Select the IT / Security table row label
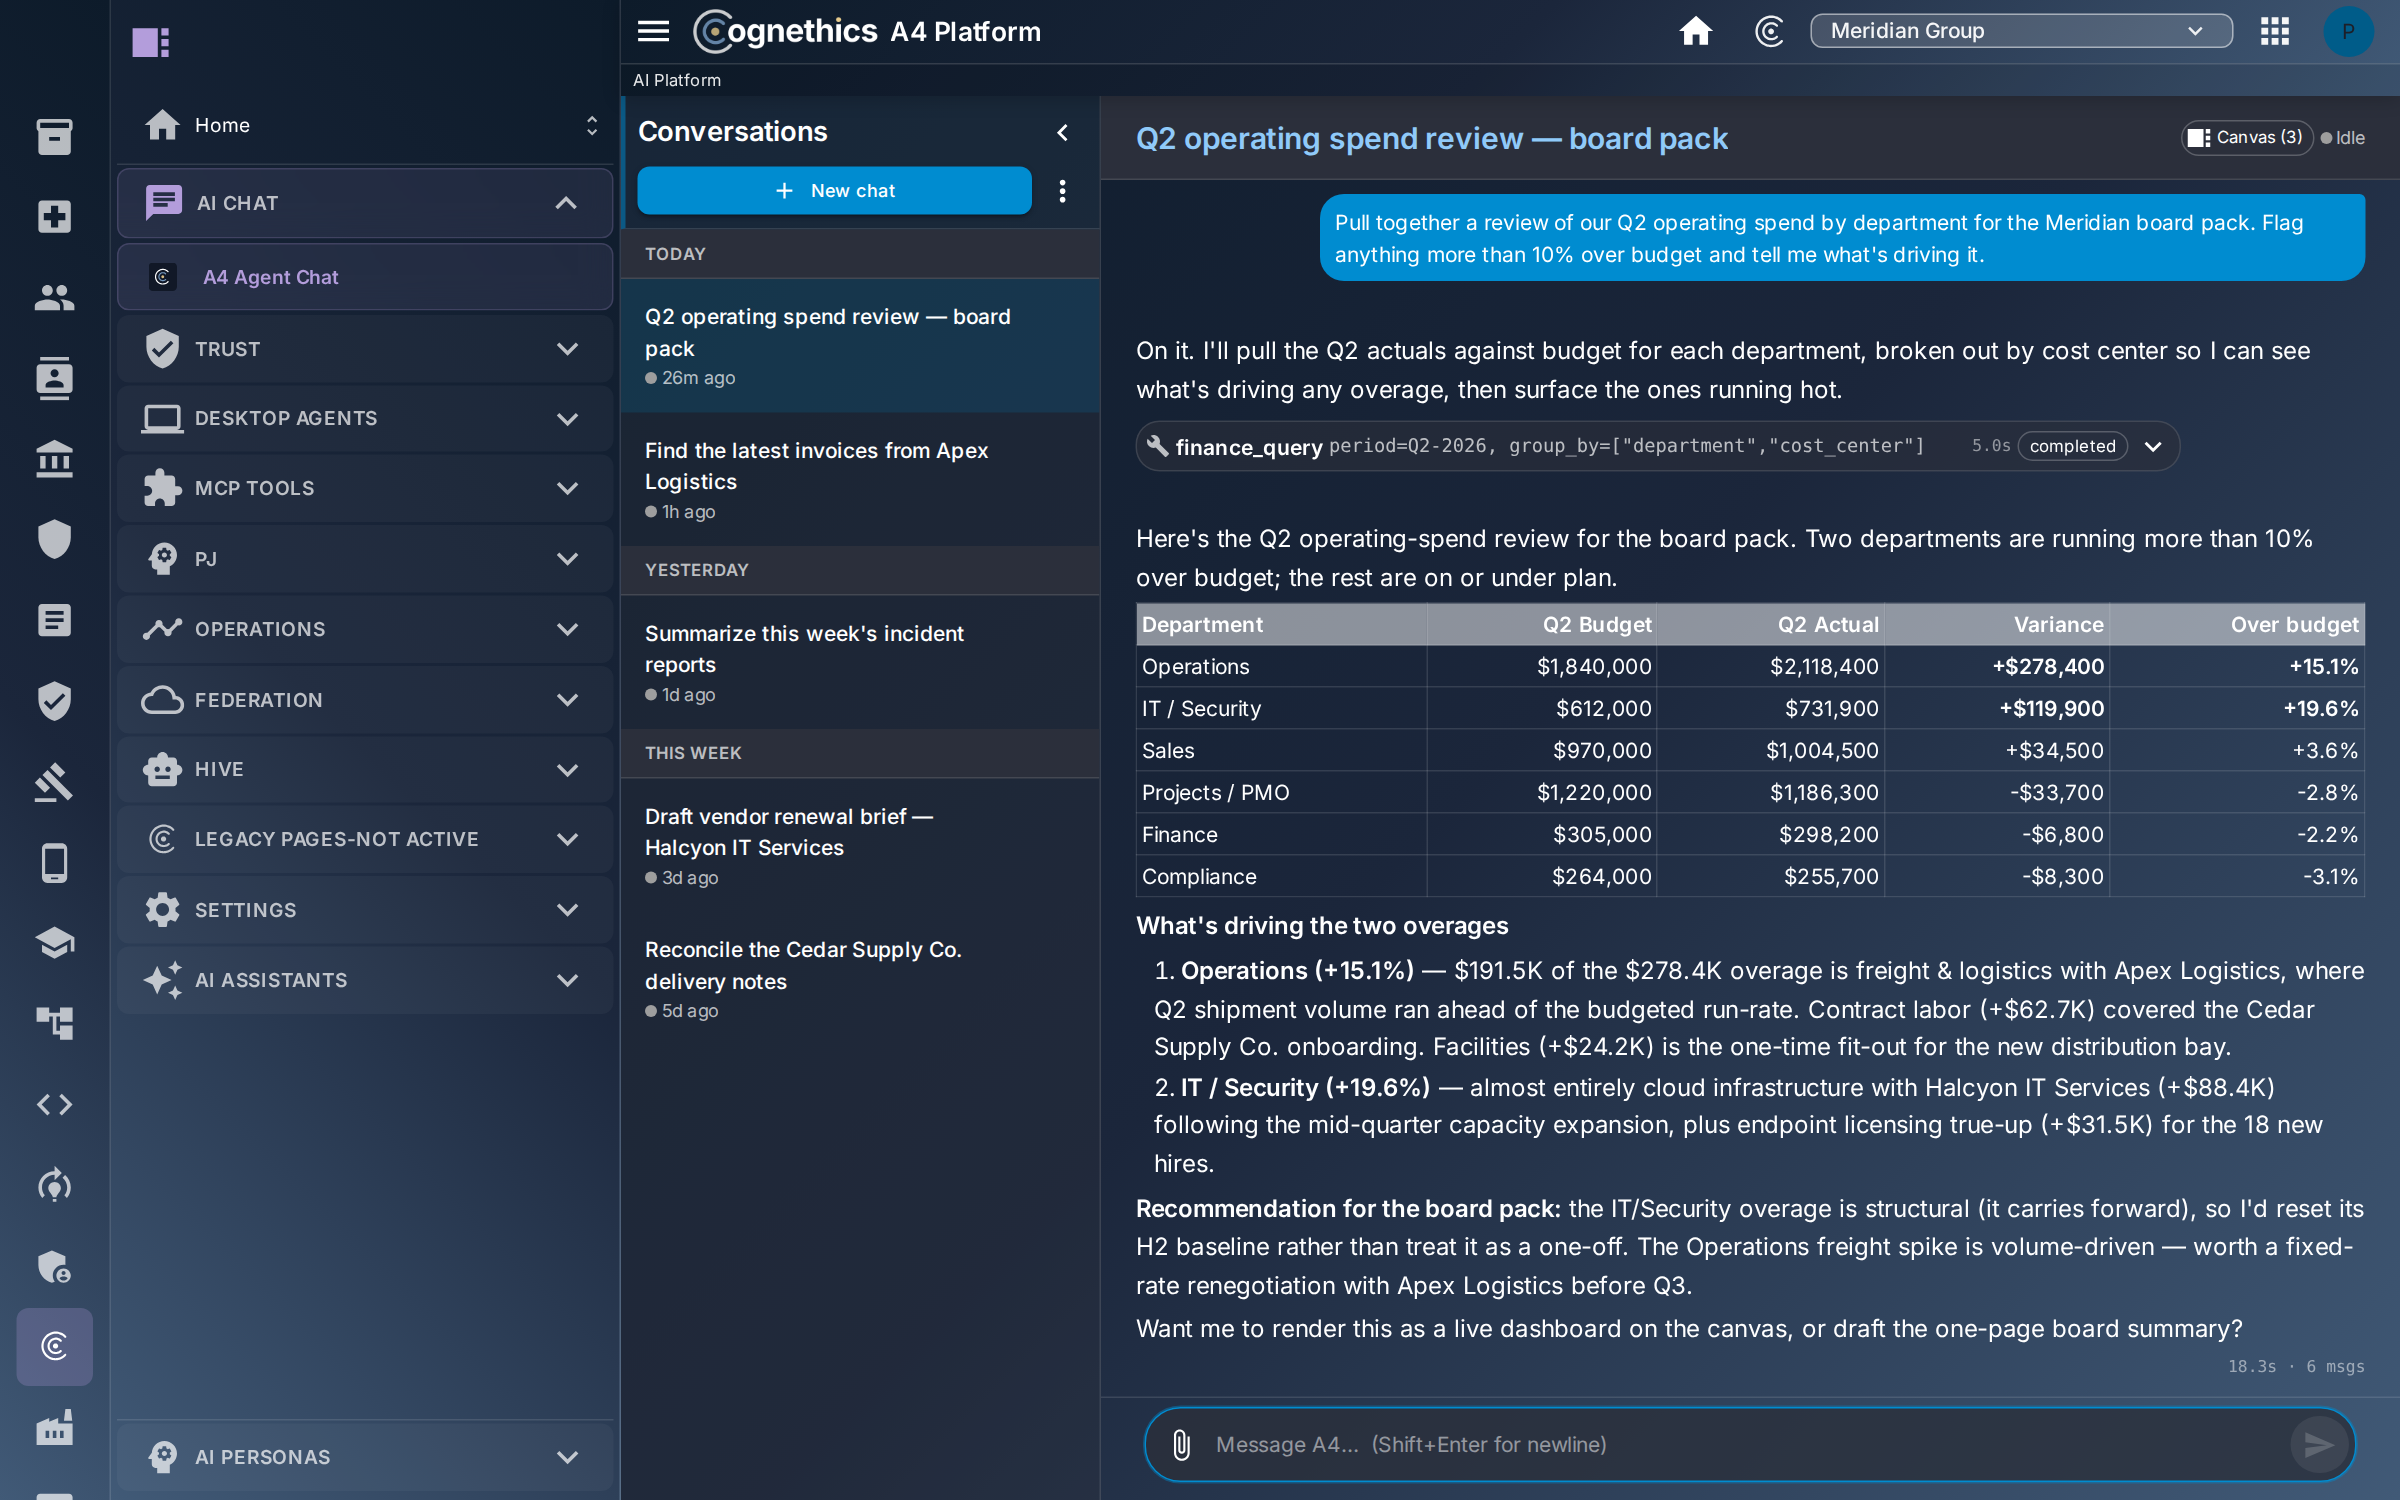2400x1500 pixels. click(x=1201, y=708)
